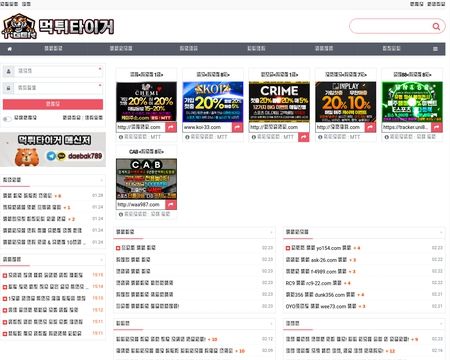Open the post mentioning yo154.com

tap(321, 248)
